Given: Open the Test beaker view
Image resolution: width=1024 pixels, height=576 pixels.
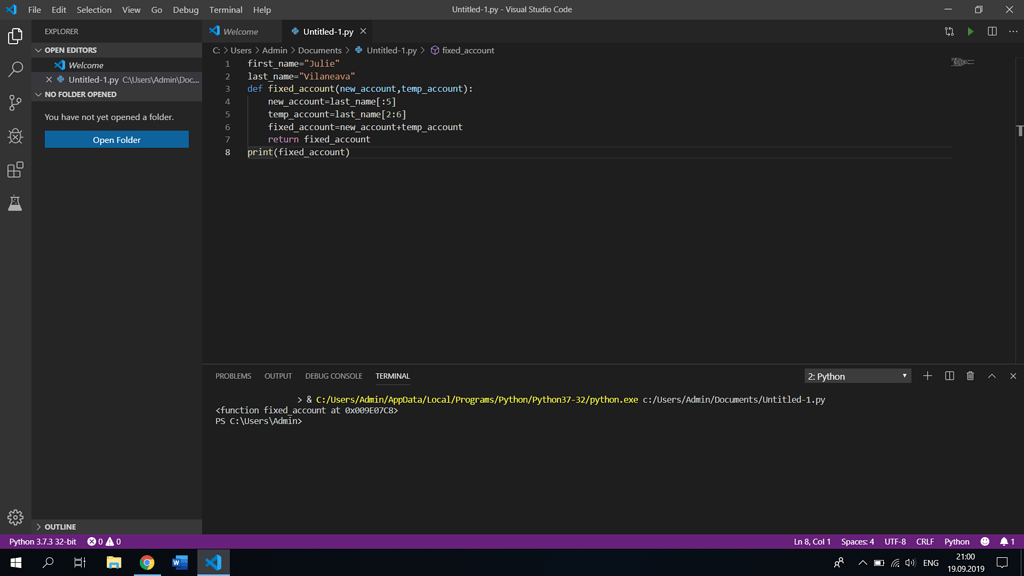Looking at the screenshot, I should 15,204.
